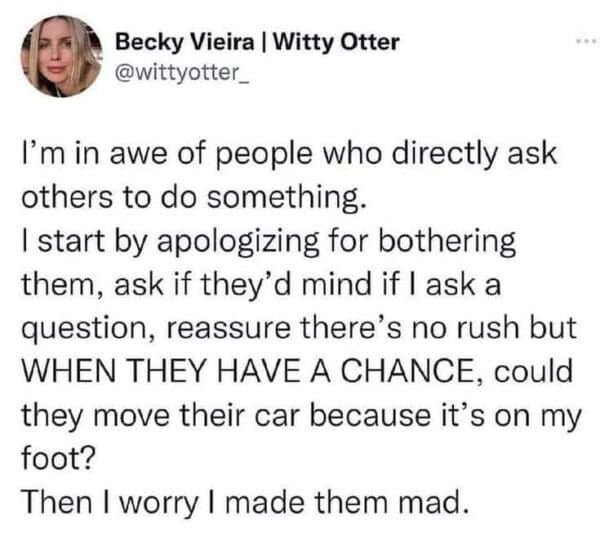Click the word "directly" in the tweet
Image resolution: width=600 pixels, height=555 pixels.
tap(438, 157)
